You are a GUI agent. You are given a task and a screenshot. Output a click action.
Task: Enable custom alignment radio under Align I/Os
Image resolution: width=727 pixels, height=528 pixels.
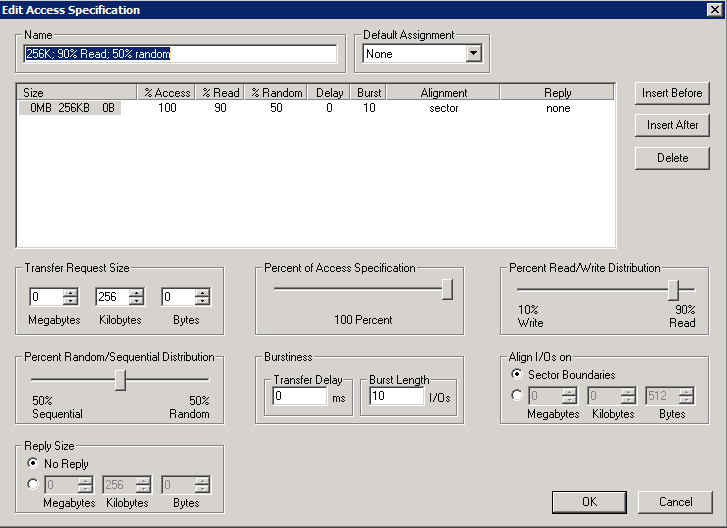click(x=517, y=396)
